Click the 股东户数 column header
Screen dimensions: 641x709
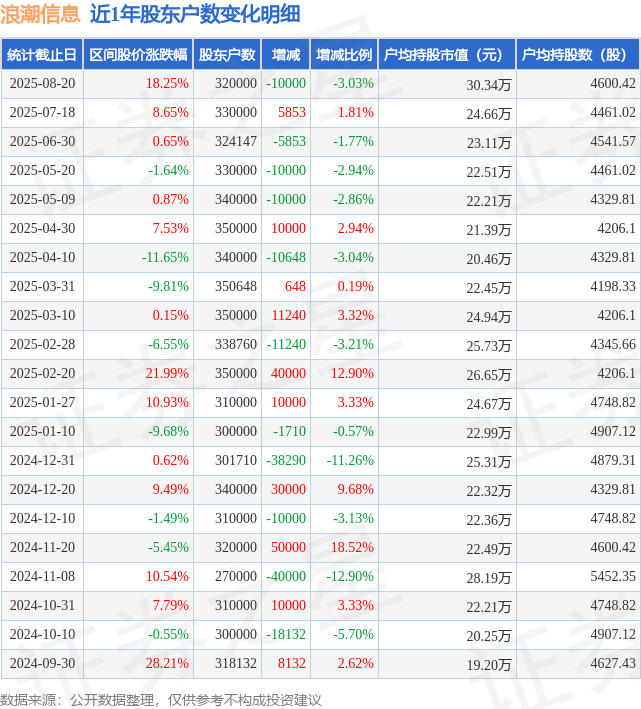click(x=227, y=55)
